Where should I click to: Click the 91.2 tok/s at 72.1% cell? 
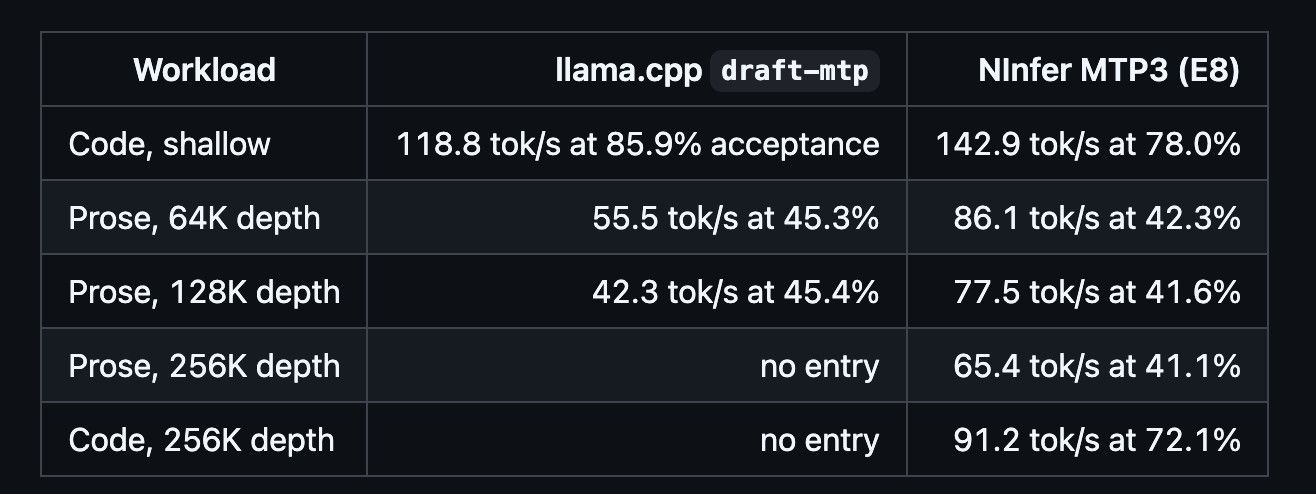point(1087,439)
